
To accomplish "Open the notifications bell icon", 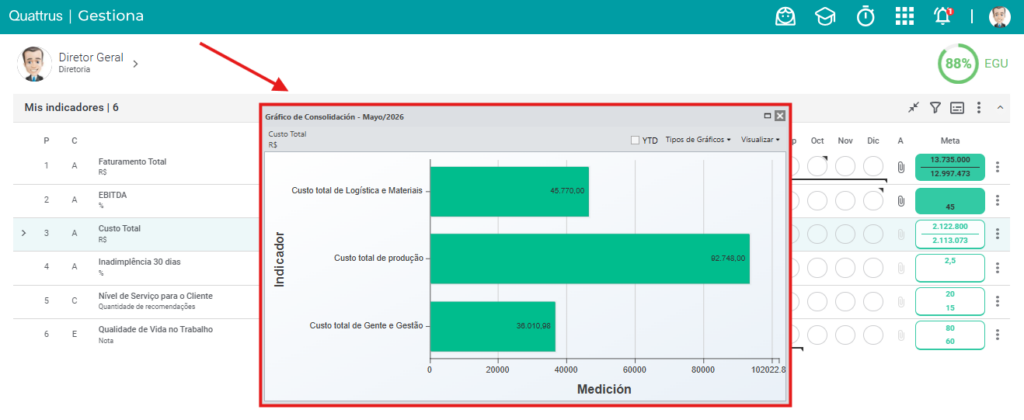I will 943,16.
